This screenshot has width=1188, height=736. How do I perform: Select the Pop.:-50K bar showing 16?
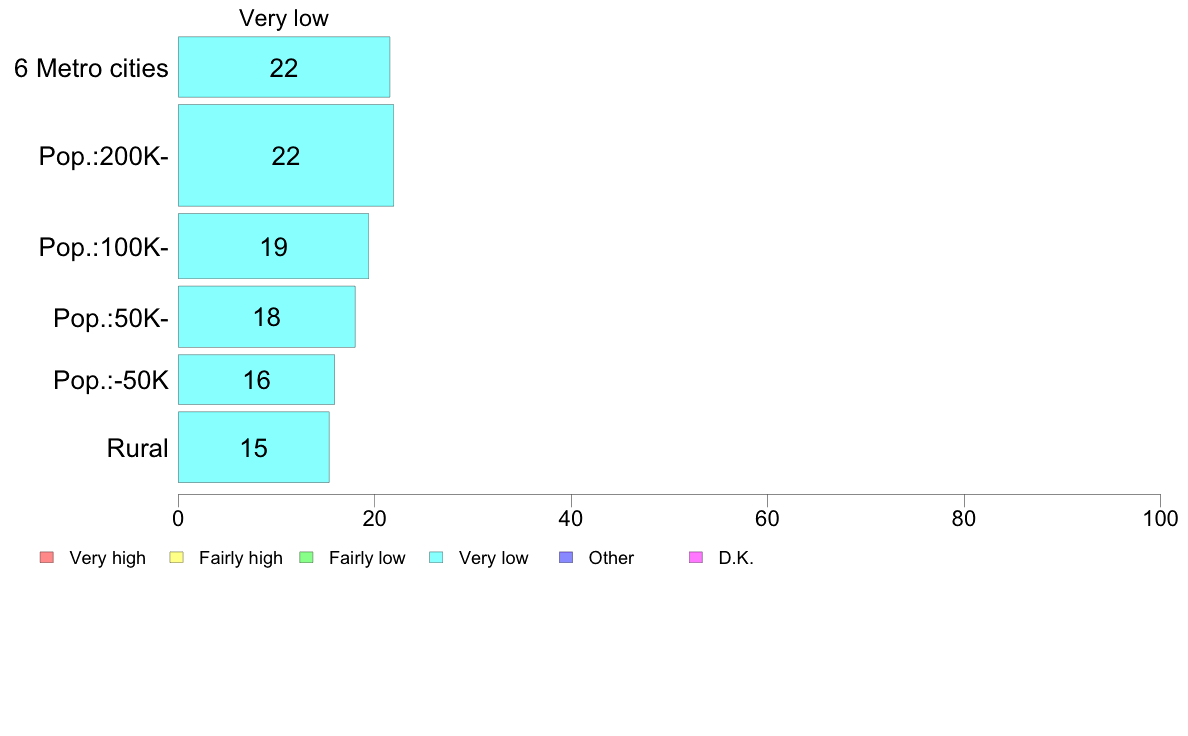click(256, 380)
